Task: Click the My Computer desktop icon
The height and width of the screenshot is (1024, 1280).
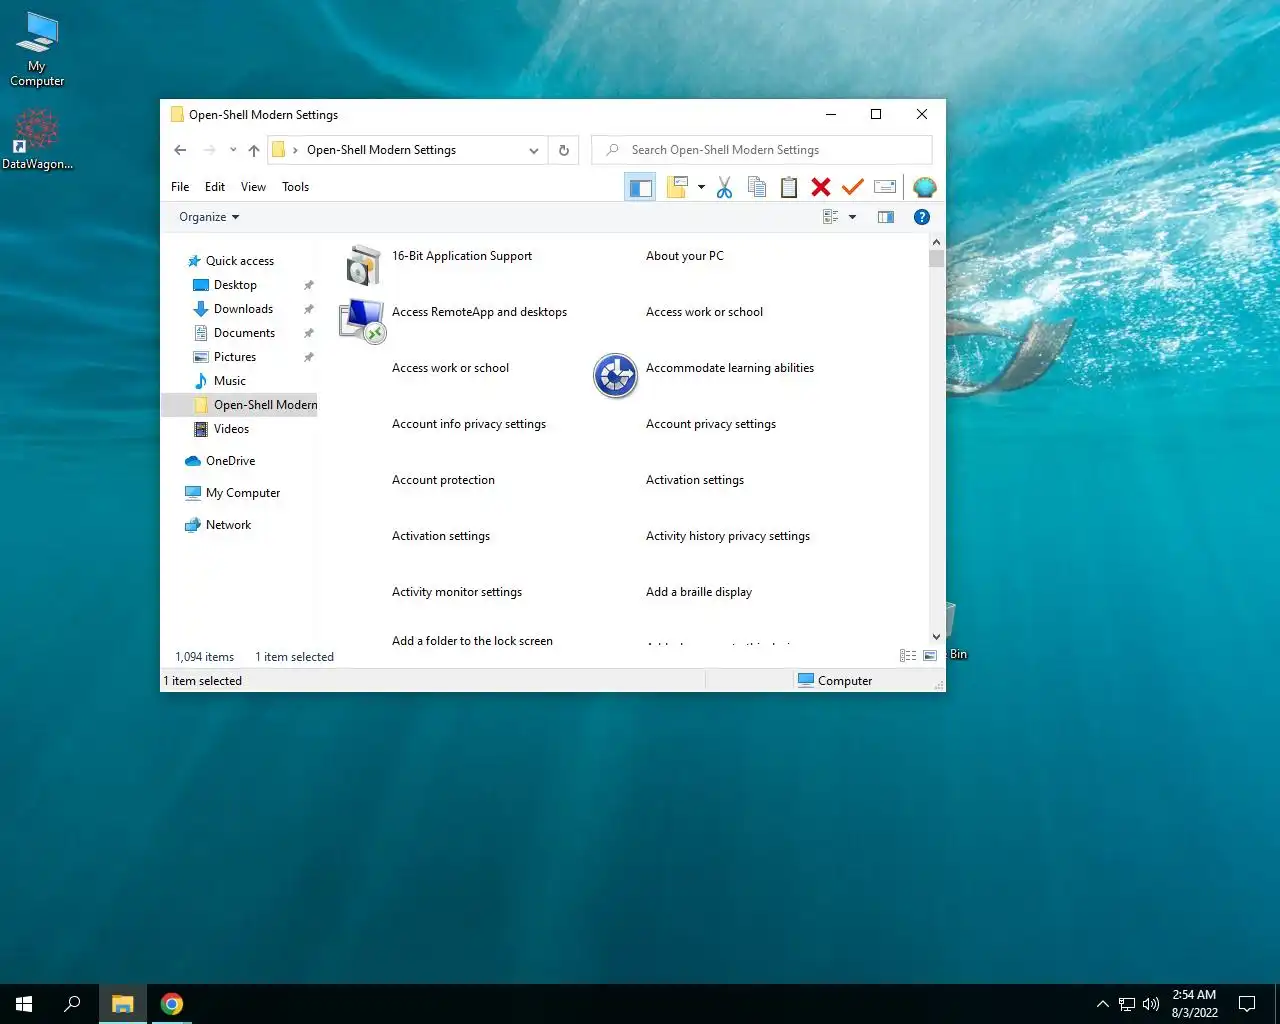Action: click(37, 50)
